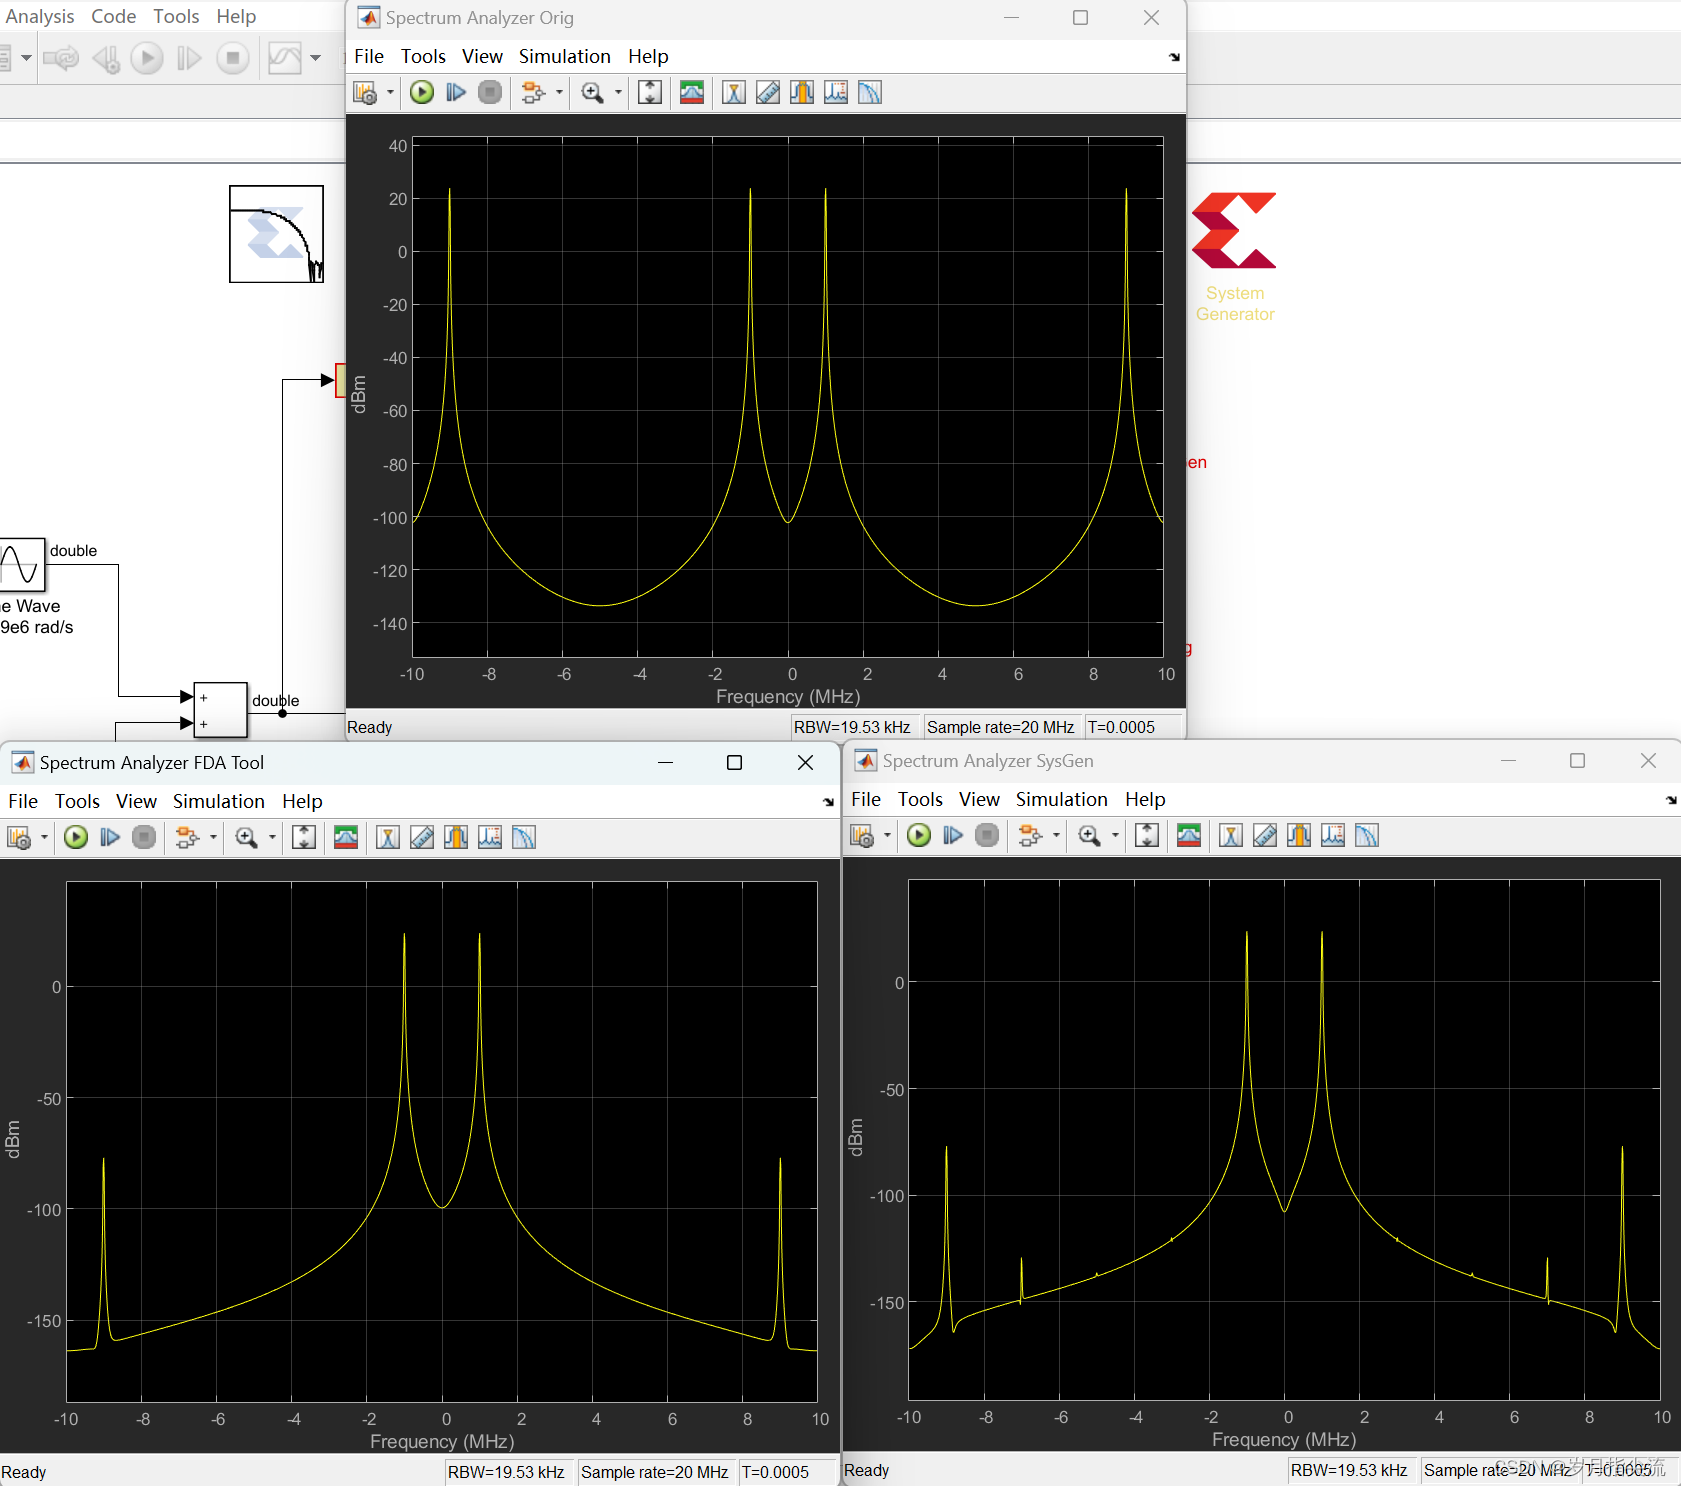Select Zoom tool in SysGen analyzer
The image size is (1681, 1486).
tap(1089, 836)
